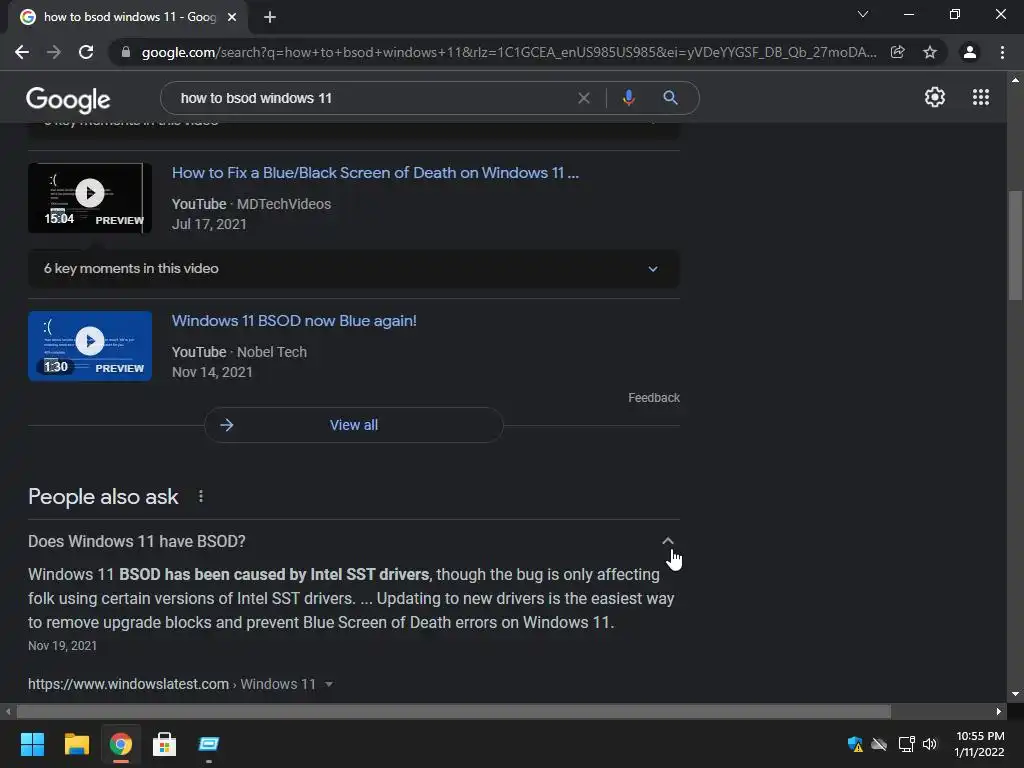Click Chrome icon in taskbar
Image resolution: width=1024 pixels, height=768 pixels.
coord(121,744)
